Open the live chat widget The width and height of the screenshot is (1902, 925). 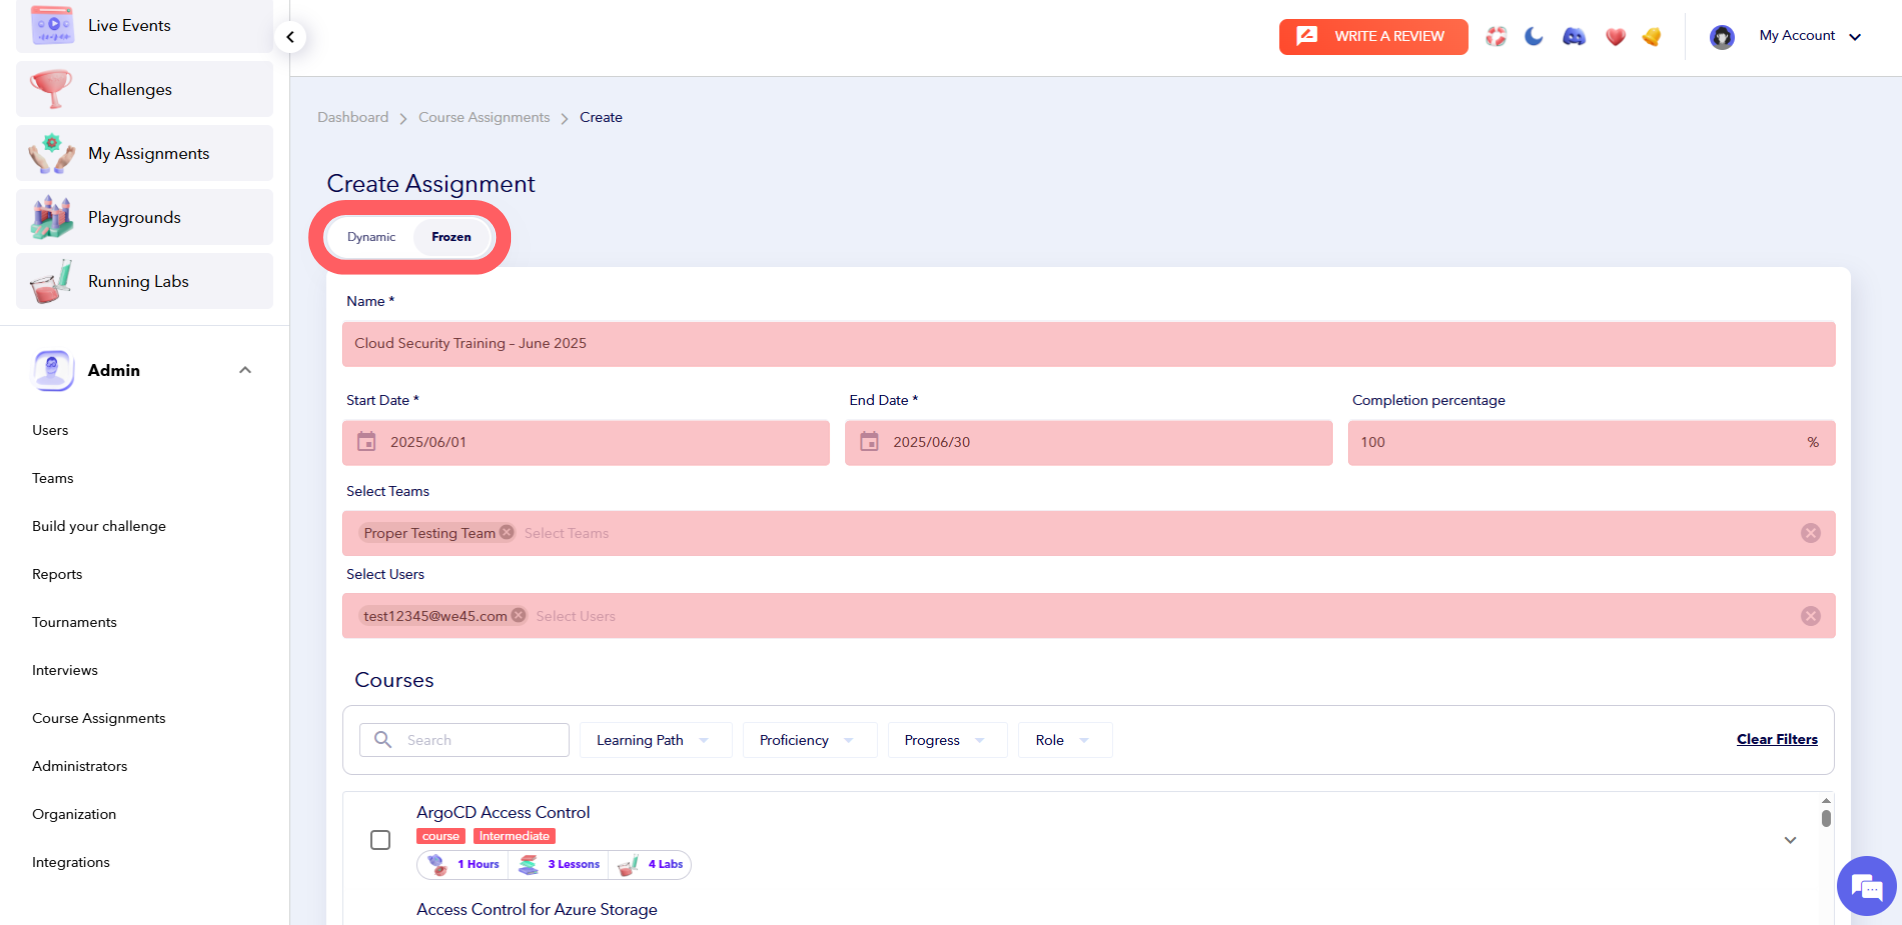(1866, 886)
